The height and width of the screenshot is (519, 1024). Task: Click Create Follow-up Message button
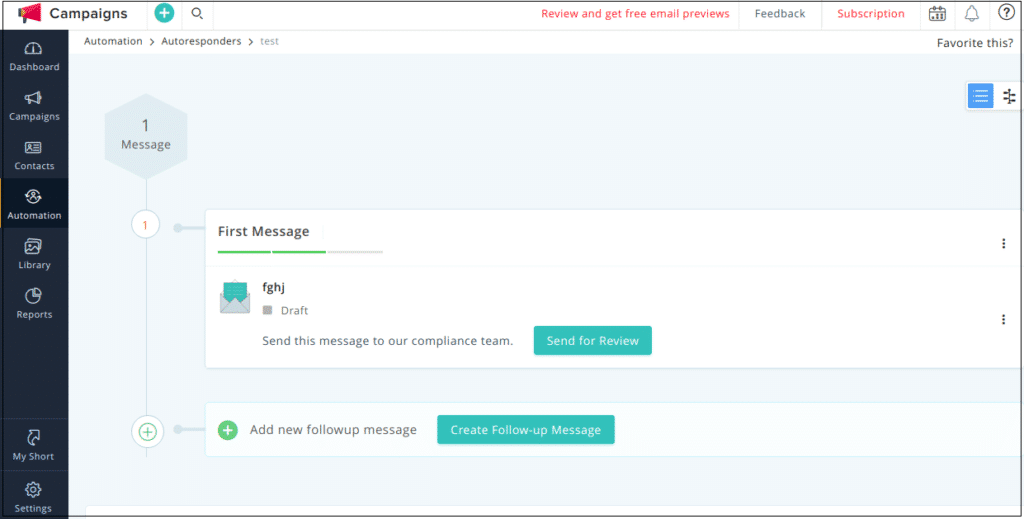(526, 430)
